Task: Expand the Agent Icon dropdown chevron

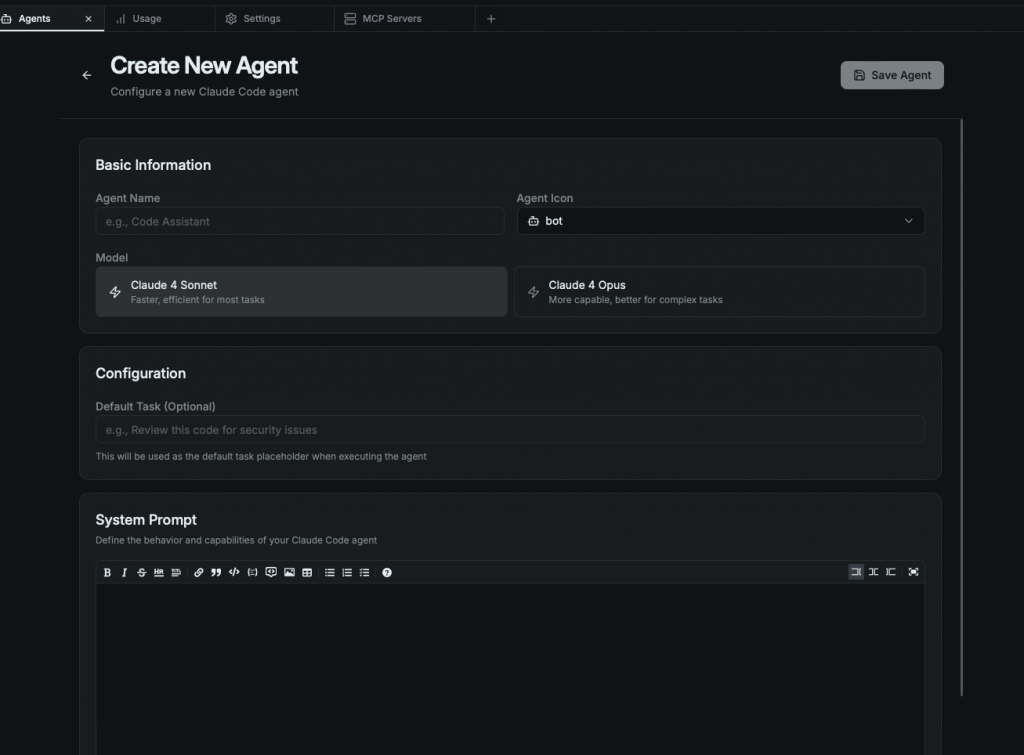Action: pyautogui.click(x=908, y=221)
